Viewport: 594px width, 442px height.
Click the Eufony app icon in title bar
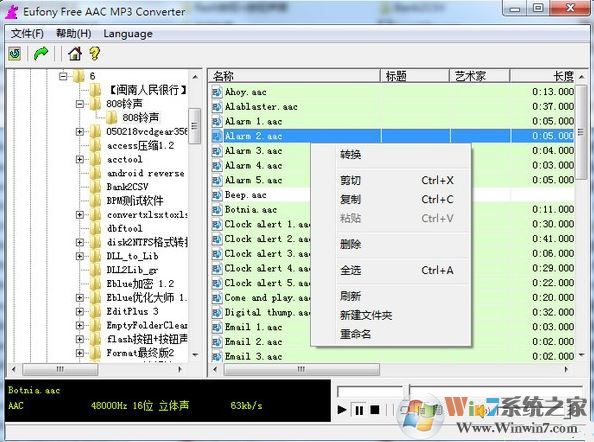coord(12,12)
